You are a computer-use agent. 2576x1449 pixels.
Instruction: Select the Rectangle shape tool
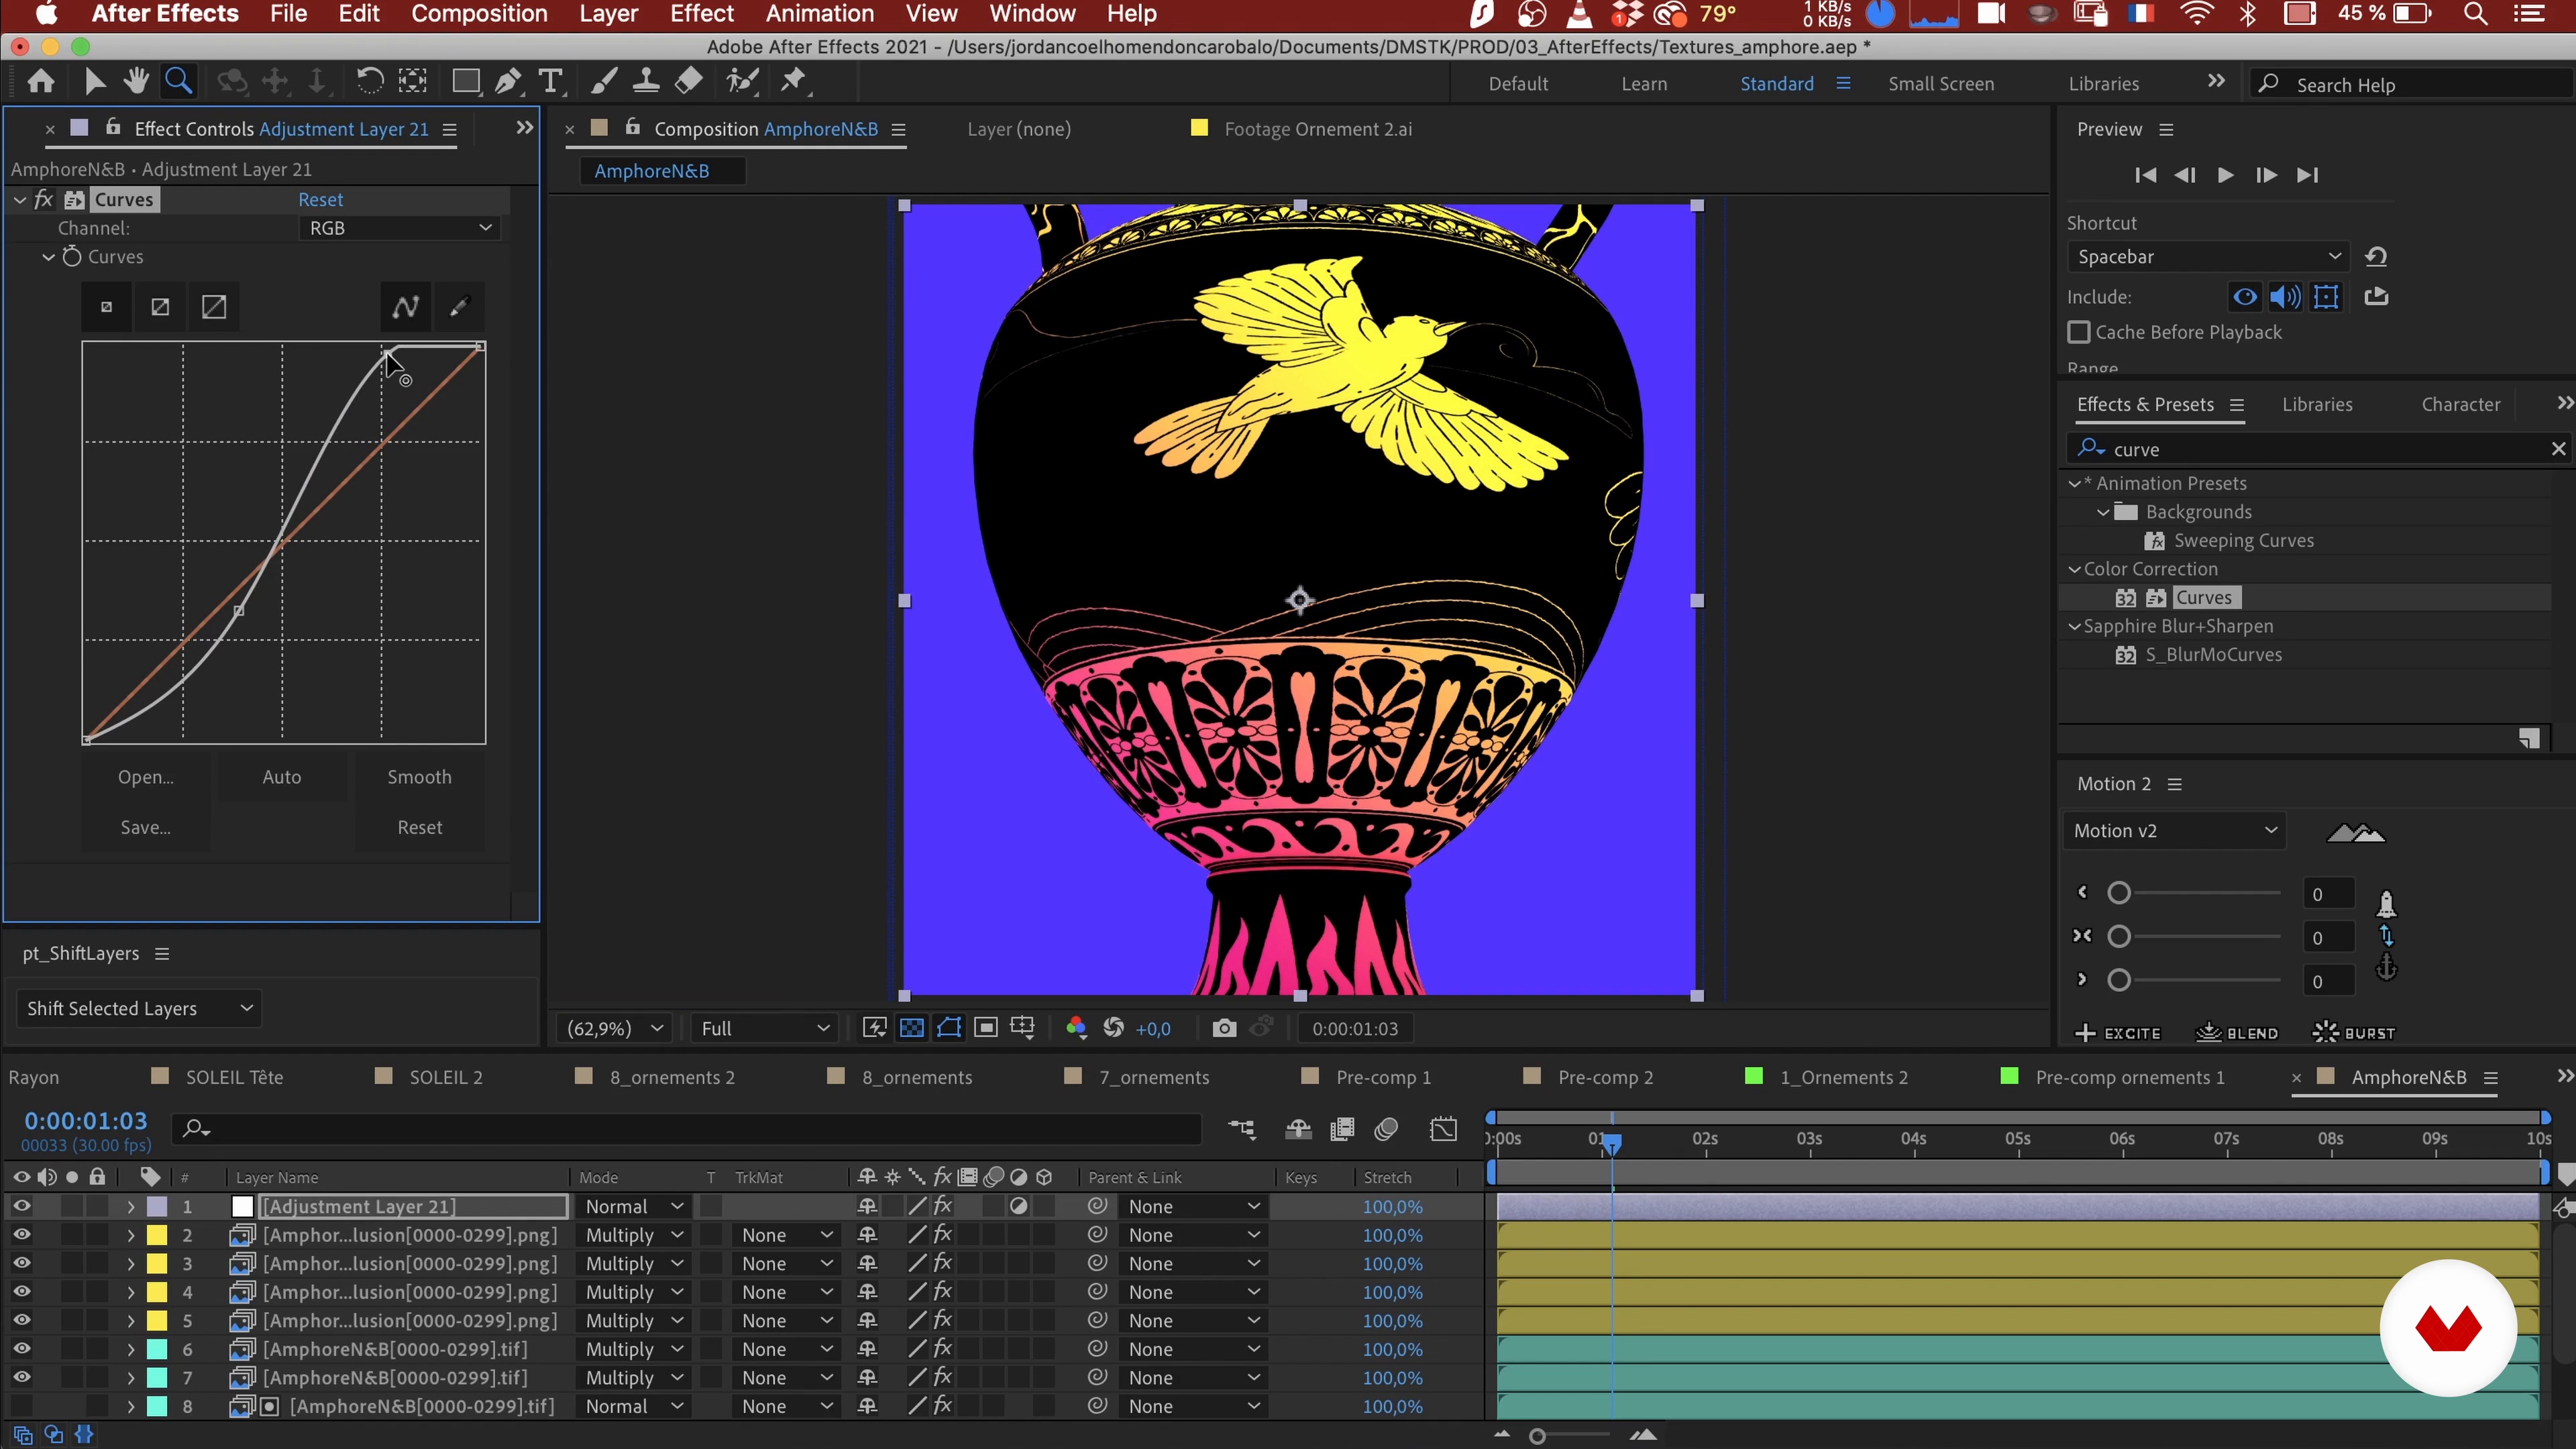465,82
